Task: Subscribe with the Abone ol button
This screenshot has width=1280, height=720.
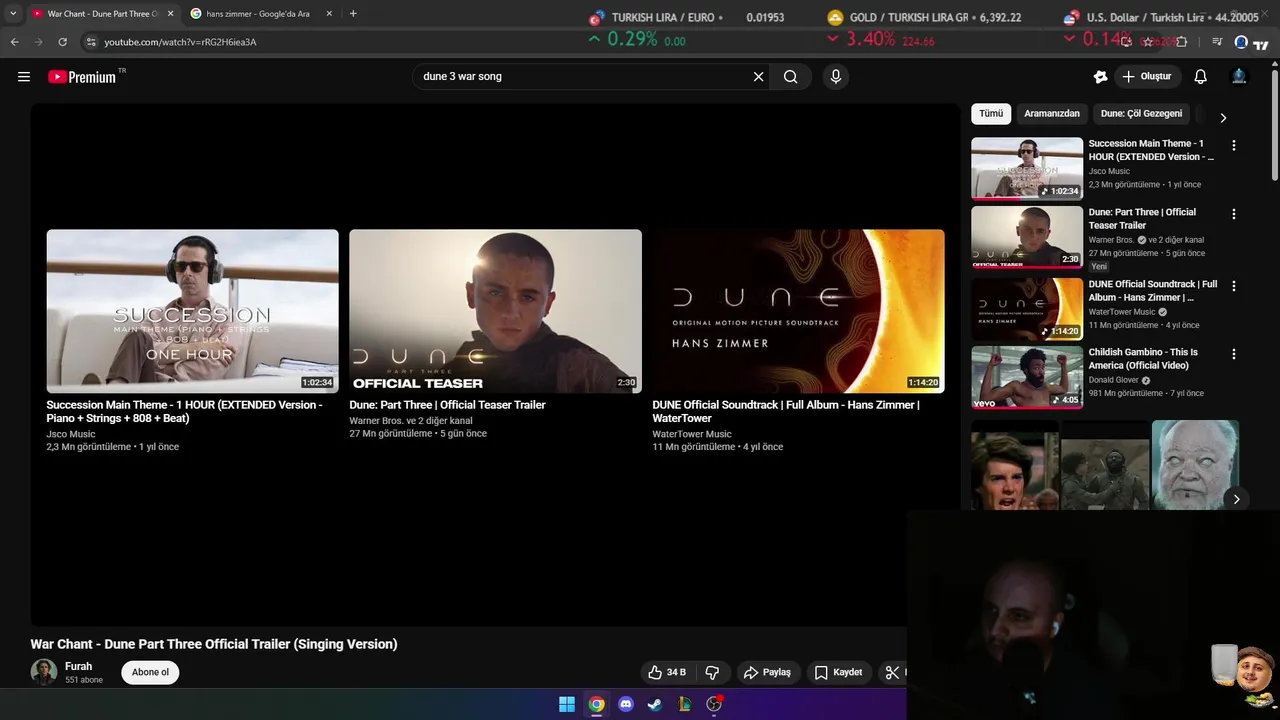Action: 150,672
